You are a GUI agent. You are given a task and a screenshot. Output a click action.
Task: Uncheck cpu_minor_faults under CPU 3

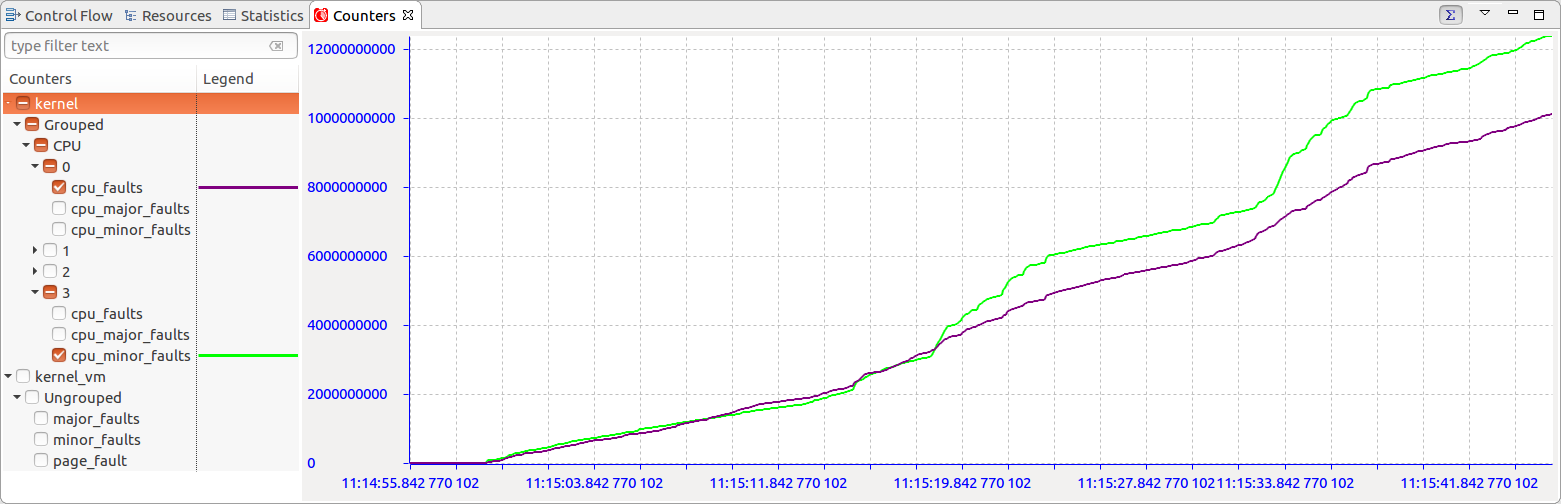pyautogui.click(x=59, y=356)
